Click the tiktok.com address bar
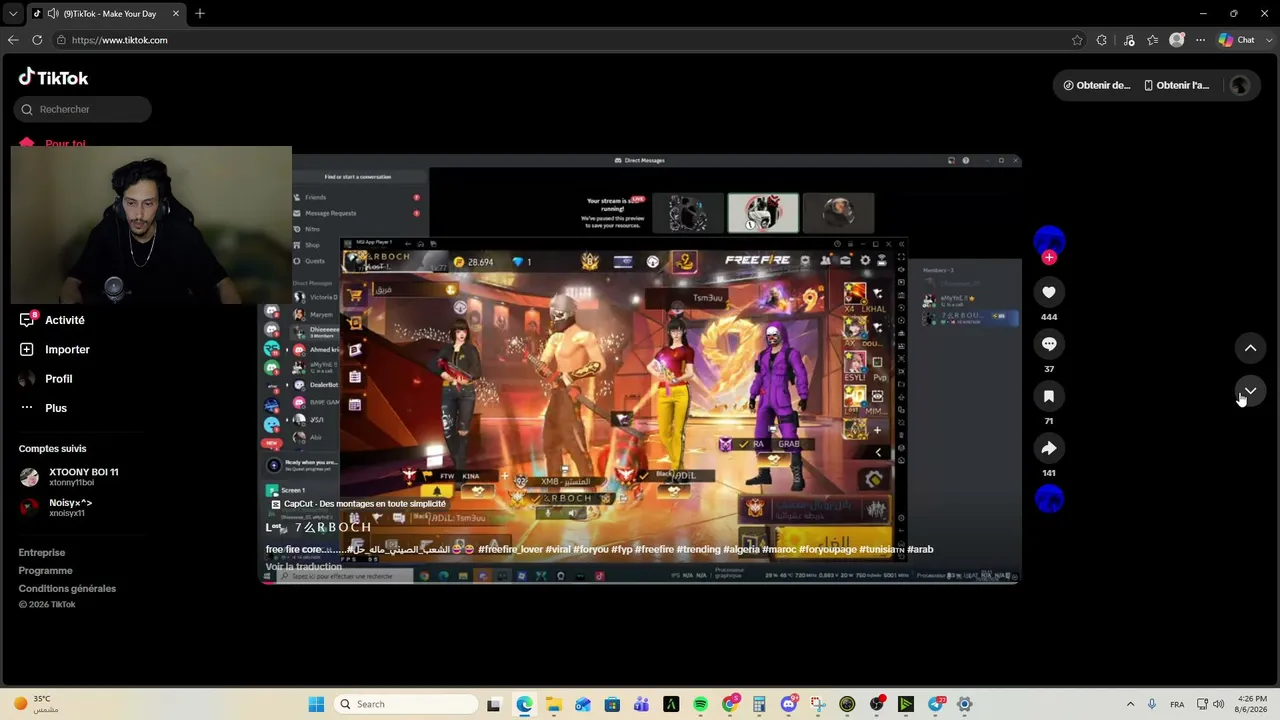1280x720 pixels. (560, 40)
